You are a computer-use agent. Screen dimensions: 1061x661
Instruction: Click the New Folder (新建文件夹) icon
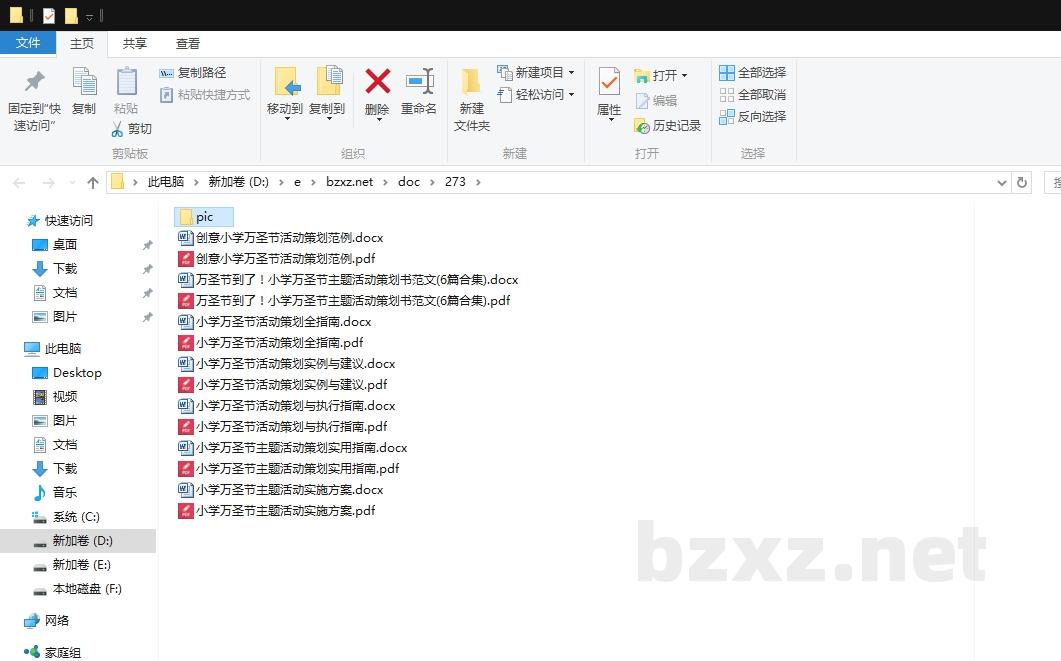tap(471, 82)
